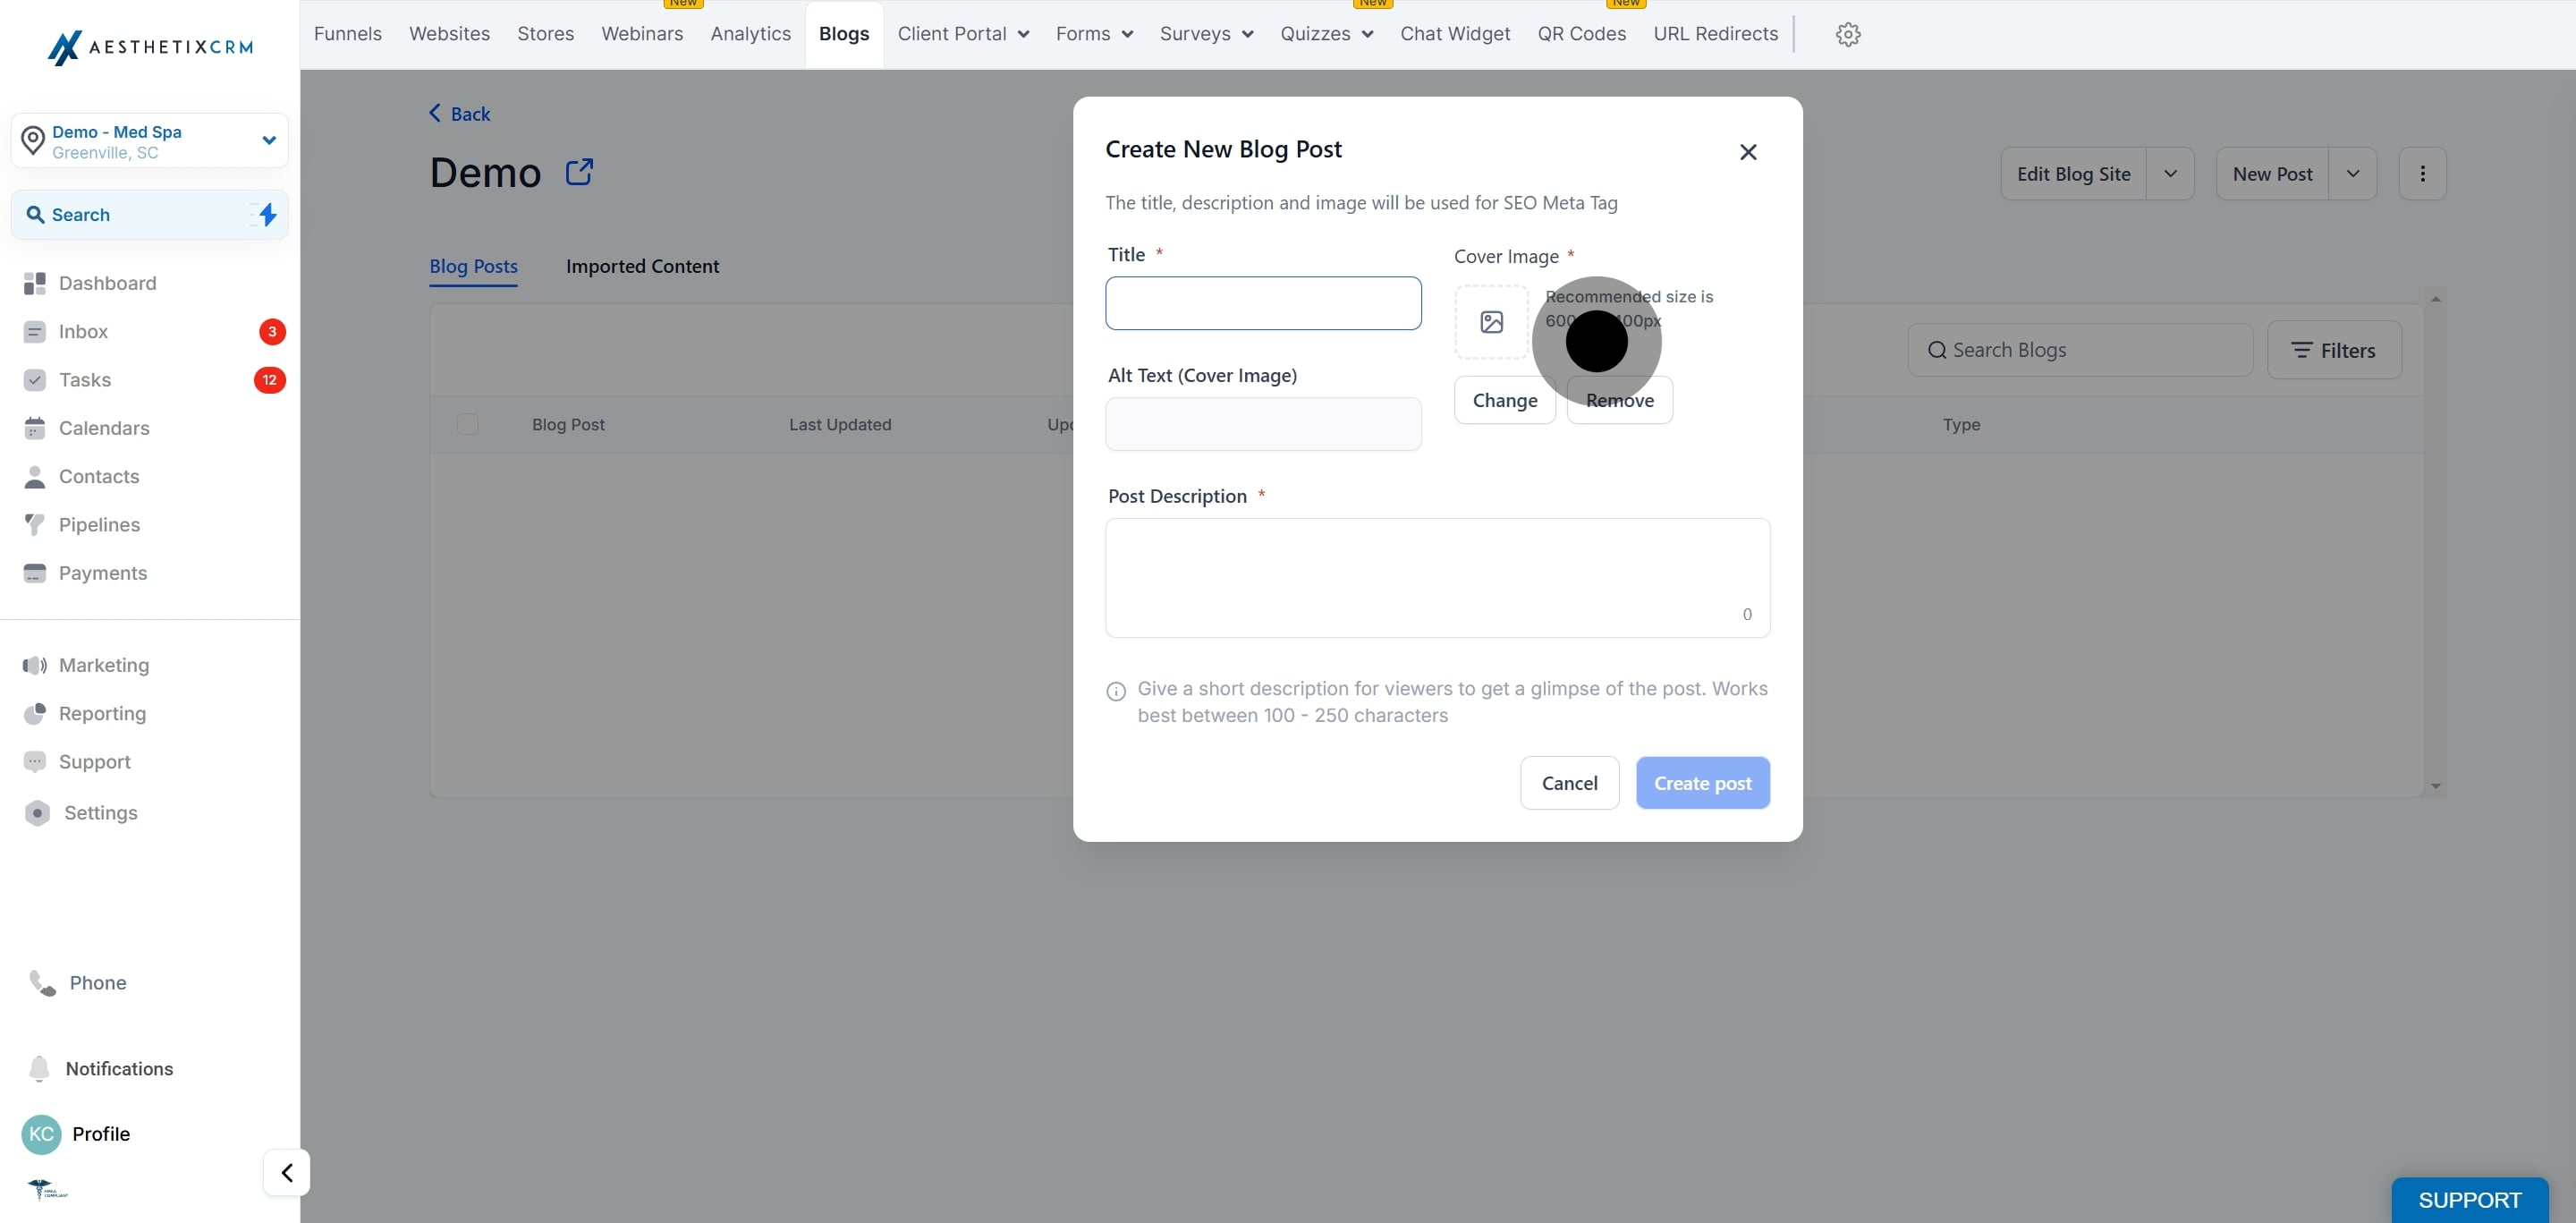2576x1223 pixels.
Task: Switch to the Imported Content tab
Action: (x=642, y=266)
